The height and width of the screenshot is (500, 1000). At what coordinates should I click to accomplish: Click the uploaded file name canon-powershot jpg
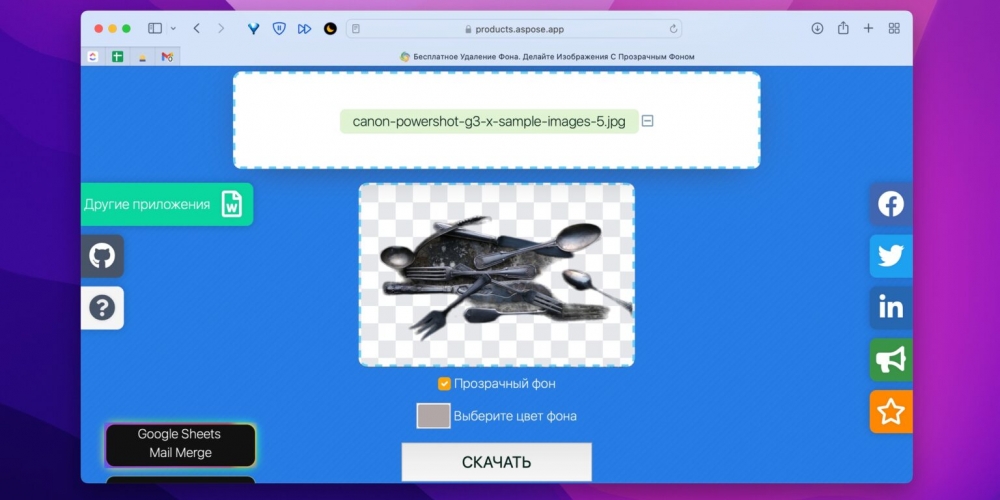489,121
